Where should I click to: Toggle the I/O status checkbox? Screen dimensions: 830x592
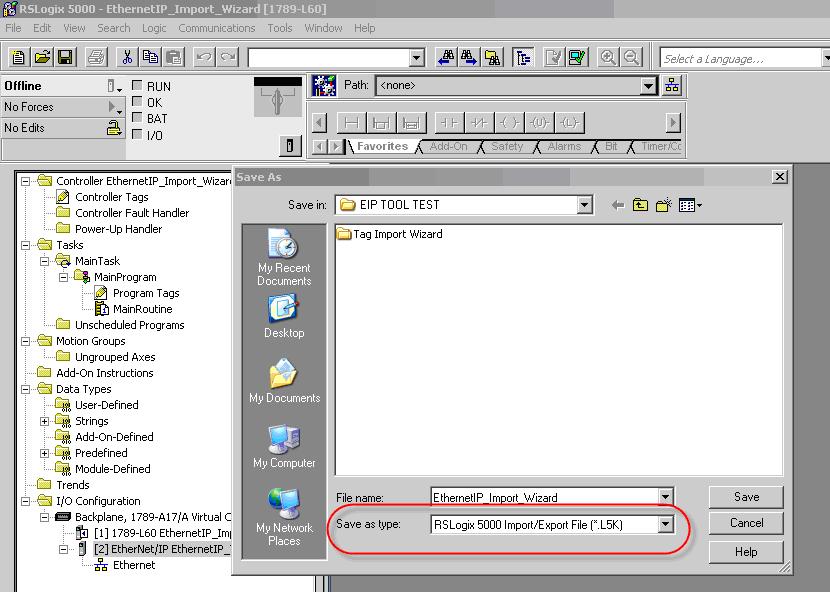[137, 134]
